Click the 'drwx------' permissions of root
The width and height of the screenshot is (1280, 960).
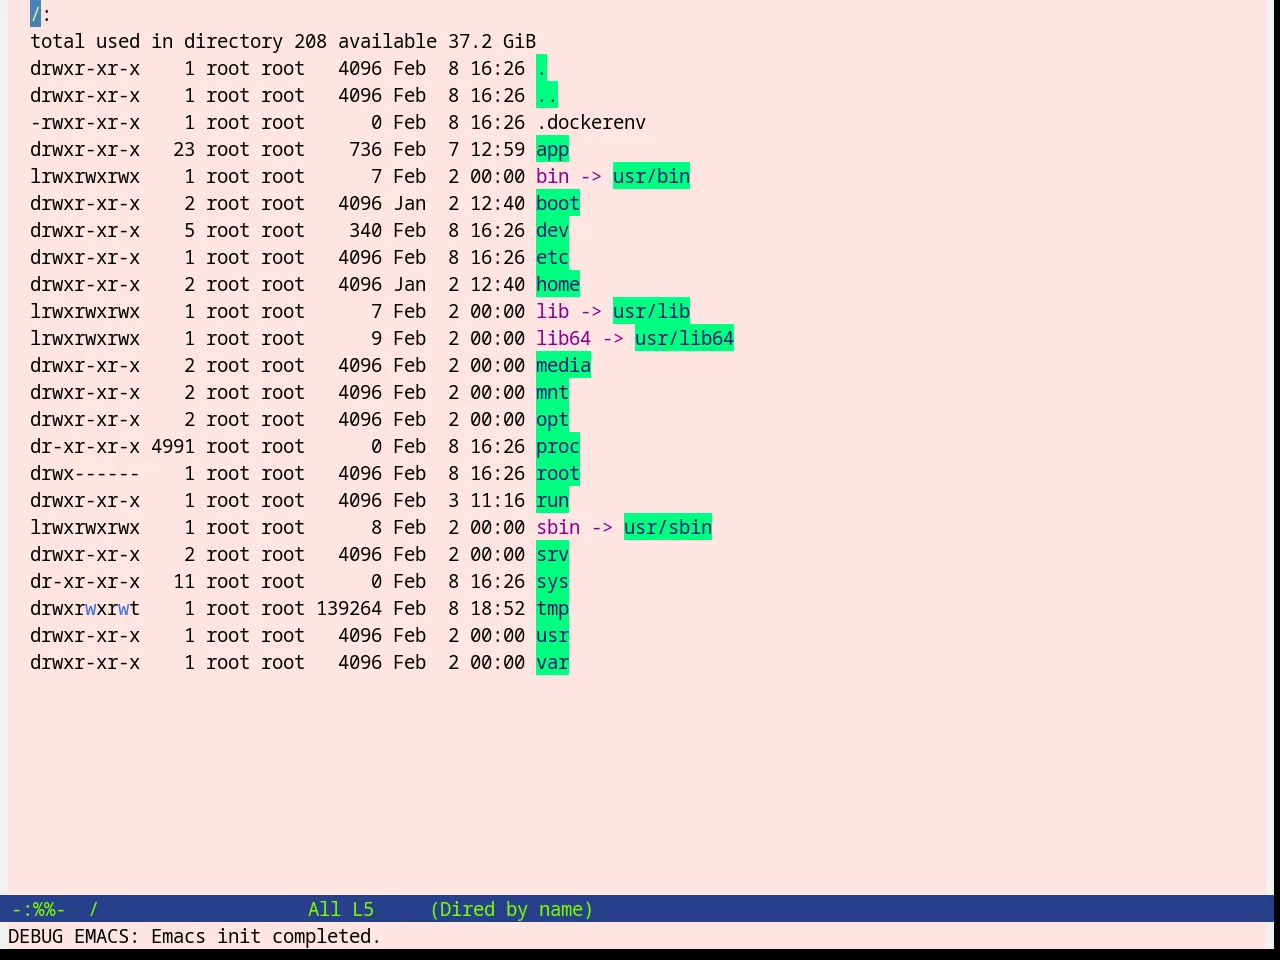(x=85, y=474)
